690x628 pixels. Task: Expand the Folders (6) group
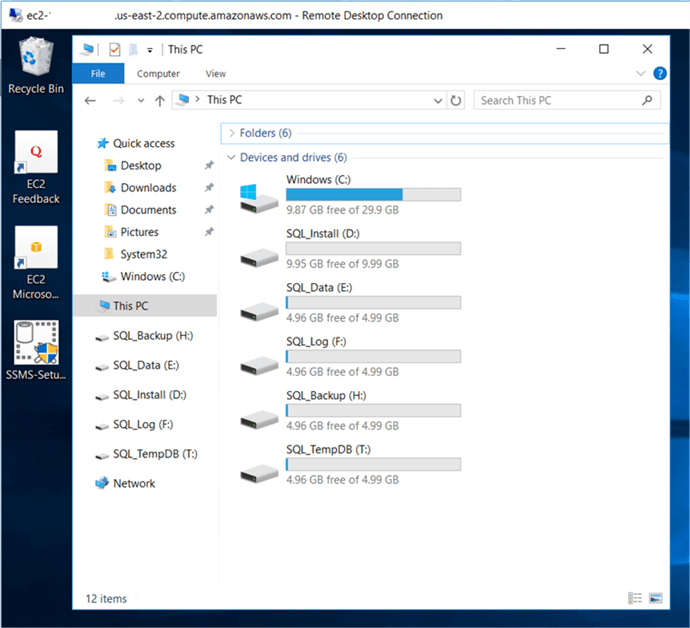point(232,133)
